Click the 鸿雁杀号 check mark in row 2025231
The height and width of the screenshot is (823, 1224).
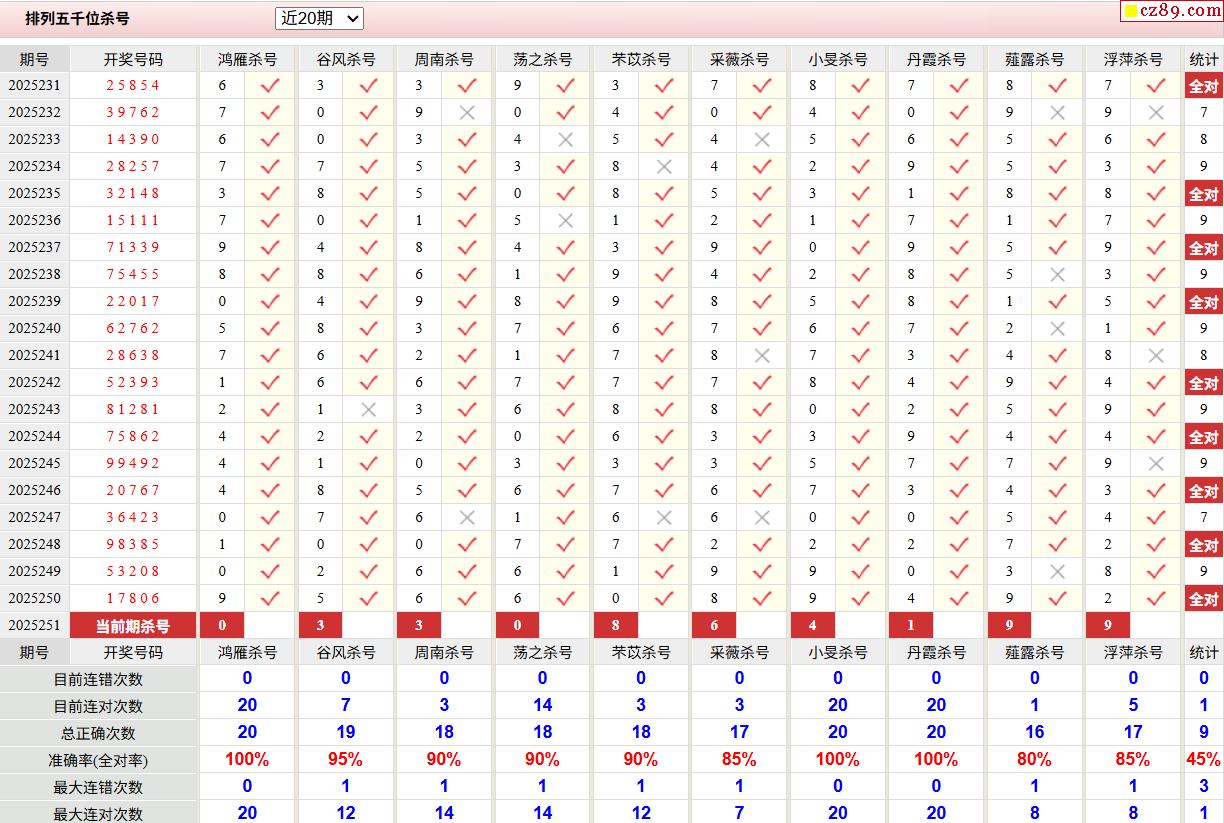pyautogui.click(x=270, y=86)
